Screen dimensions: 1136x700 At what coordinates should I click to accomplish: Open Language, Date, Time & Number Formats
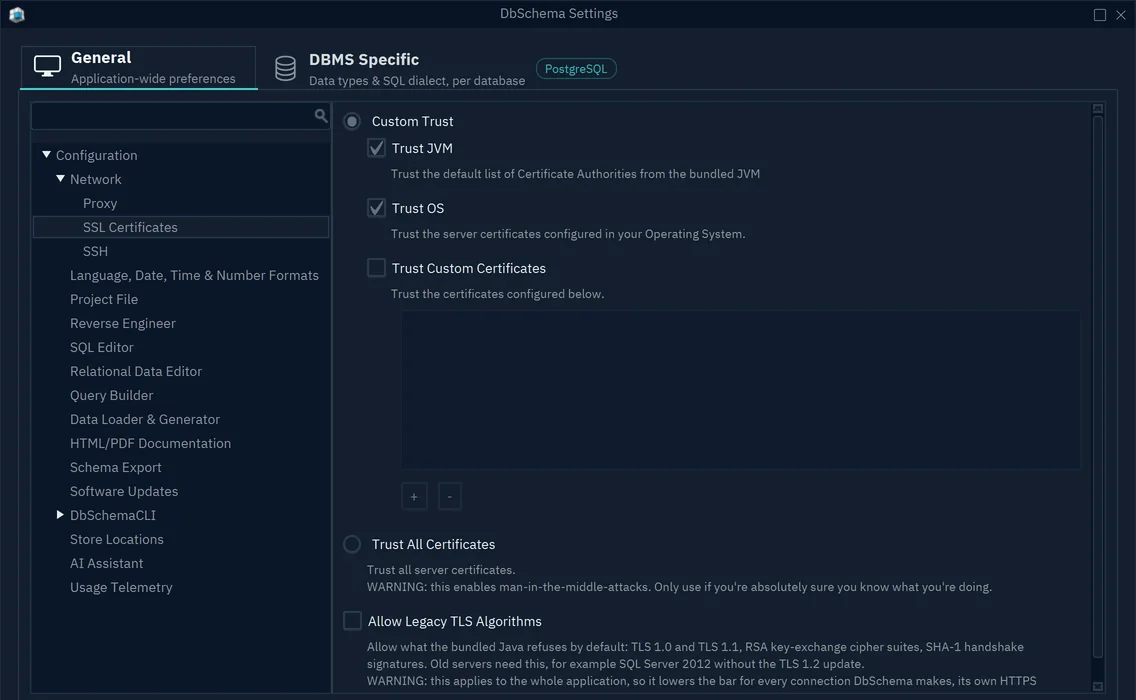[194, 275]
